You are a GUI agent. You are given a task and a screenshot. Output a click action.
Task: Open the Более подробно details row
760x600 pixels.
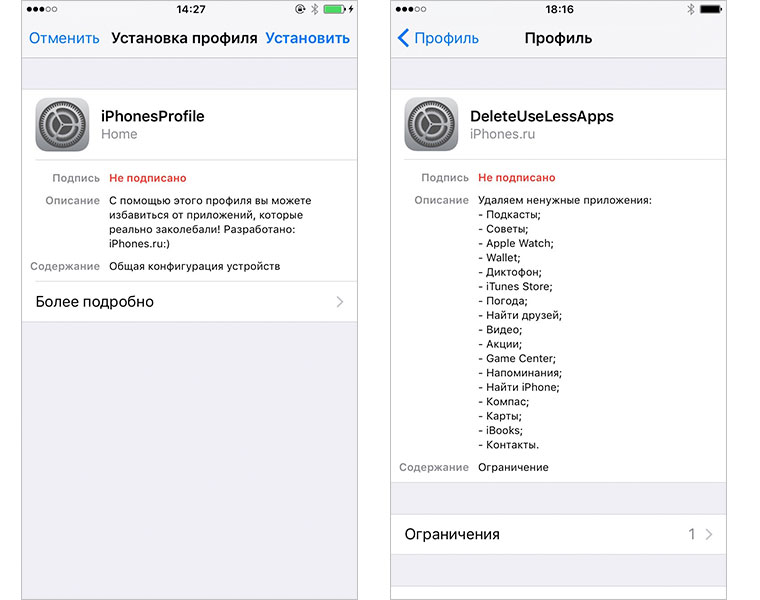pos(190,302)
